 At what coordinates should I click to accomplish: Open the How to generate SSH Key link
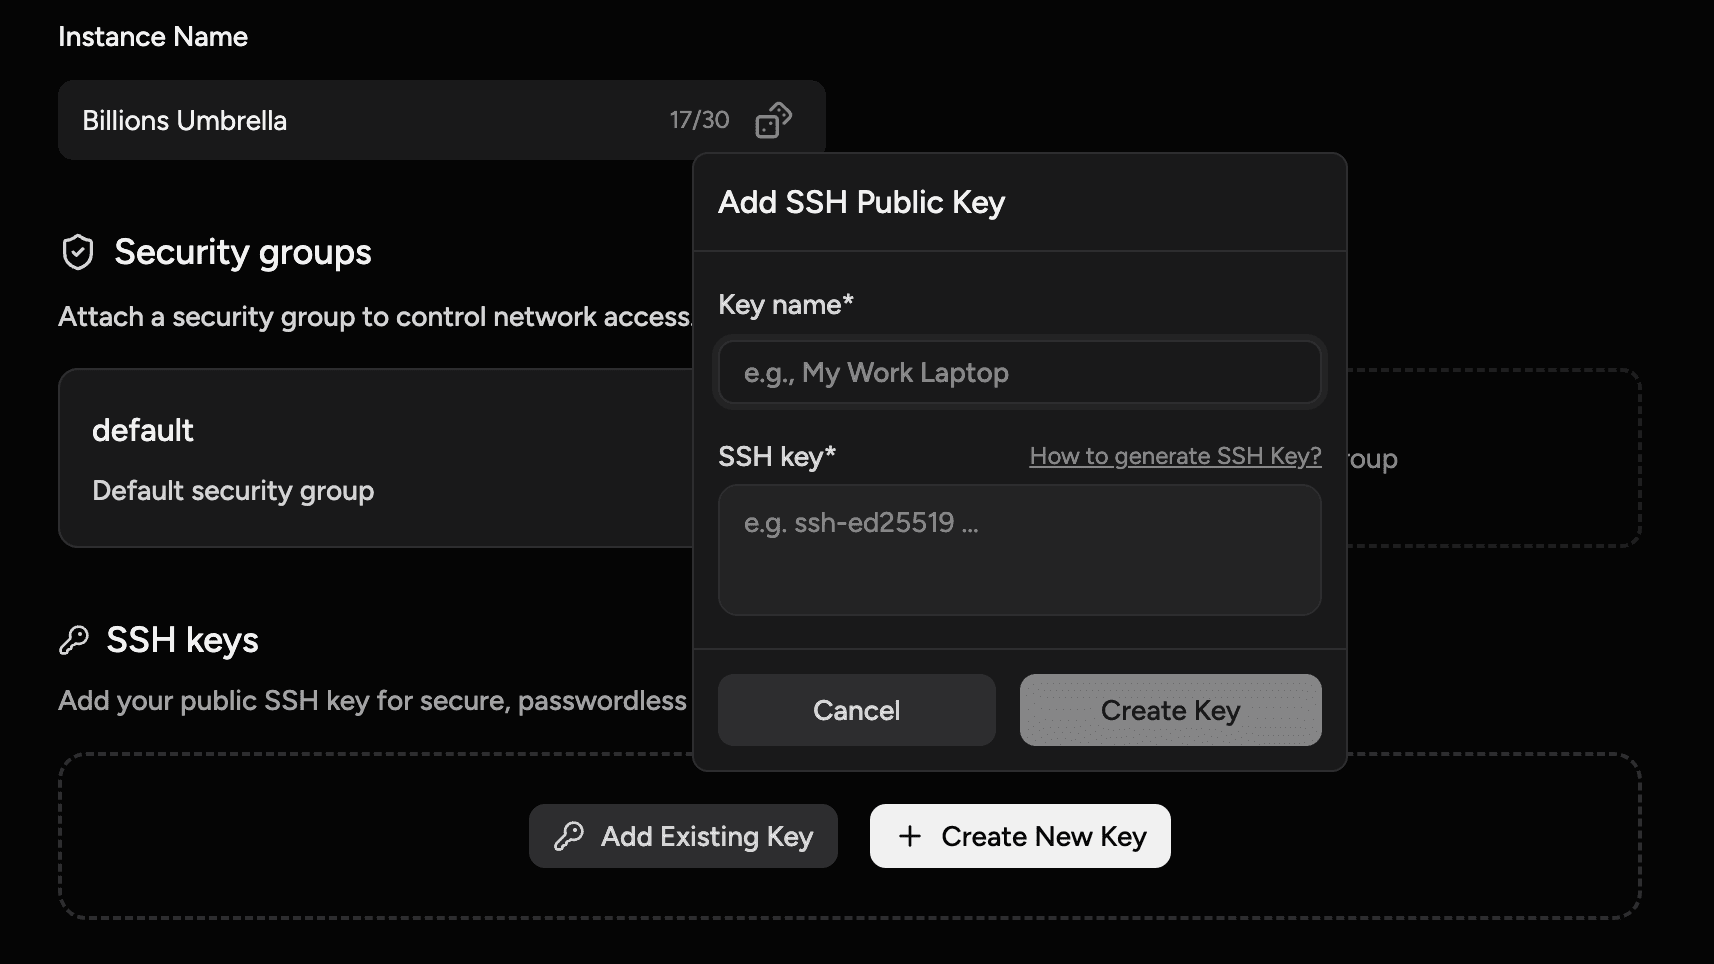pyautogui.click(x=1174, y=456)
